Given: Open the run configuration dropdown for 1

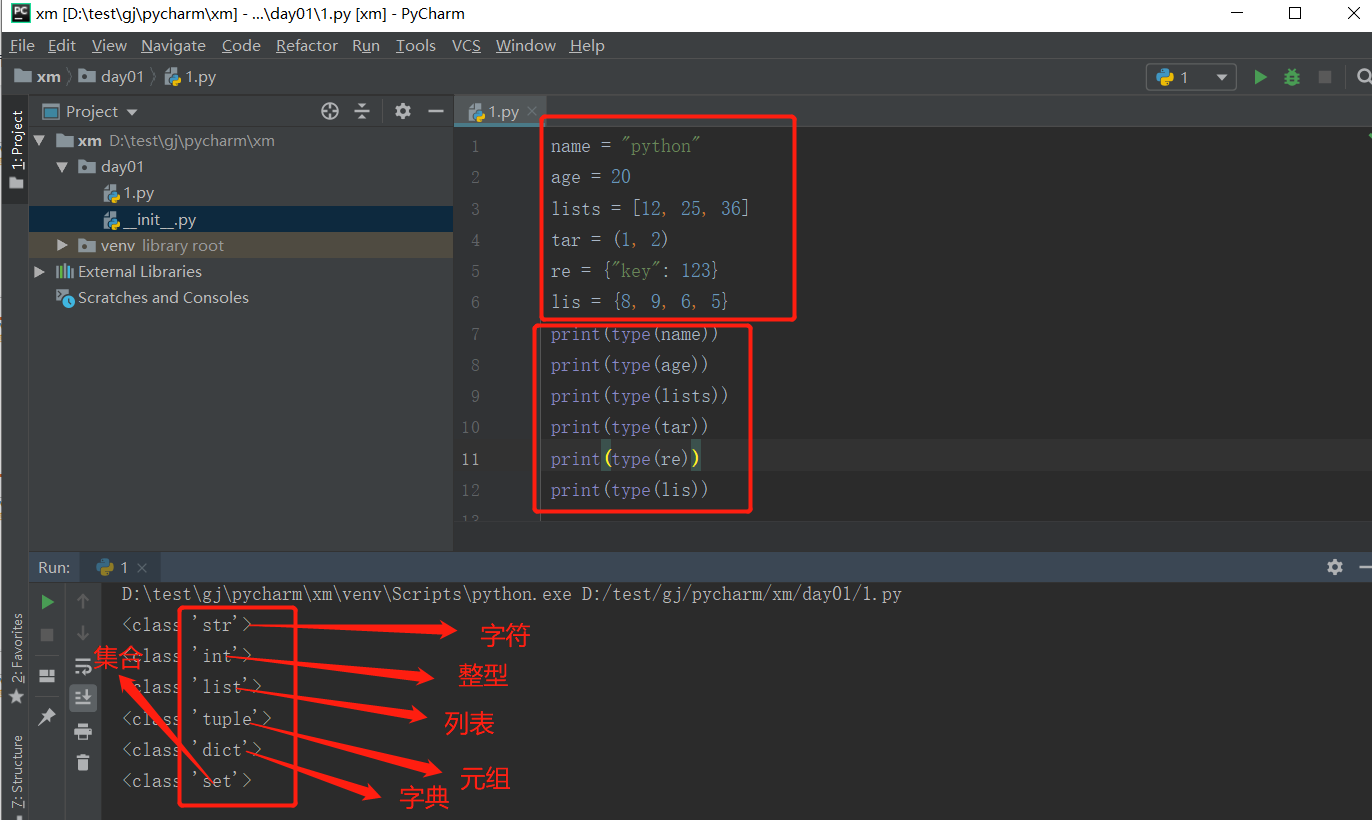Looking at the screenshot, I should 1221,76.
